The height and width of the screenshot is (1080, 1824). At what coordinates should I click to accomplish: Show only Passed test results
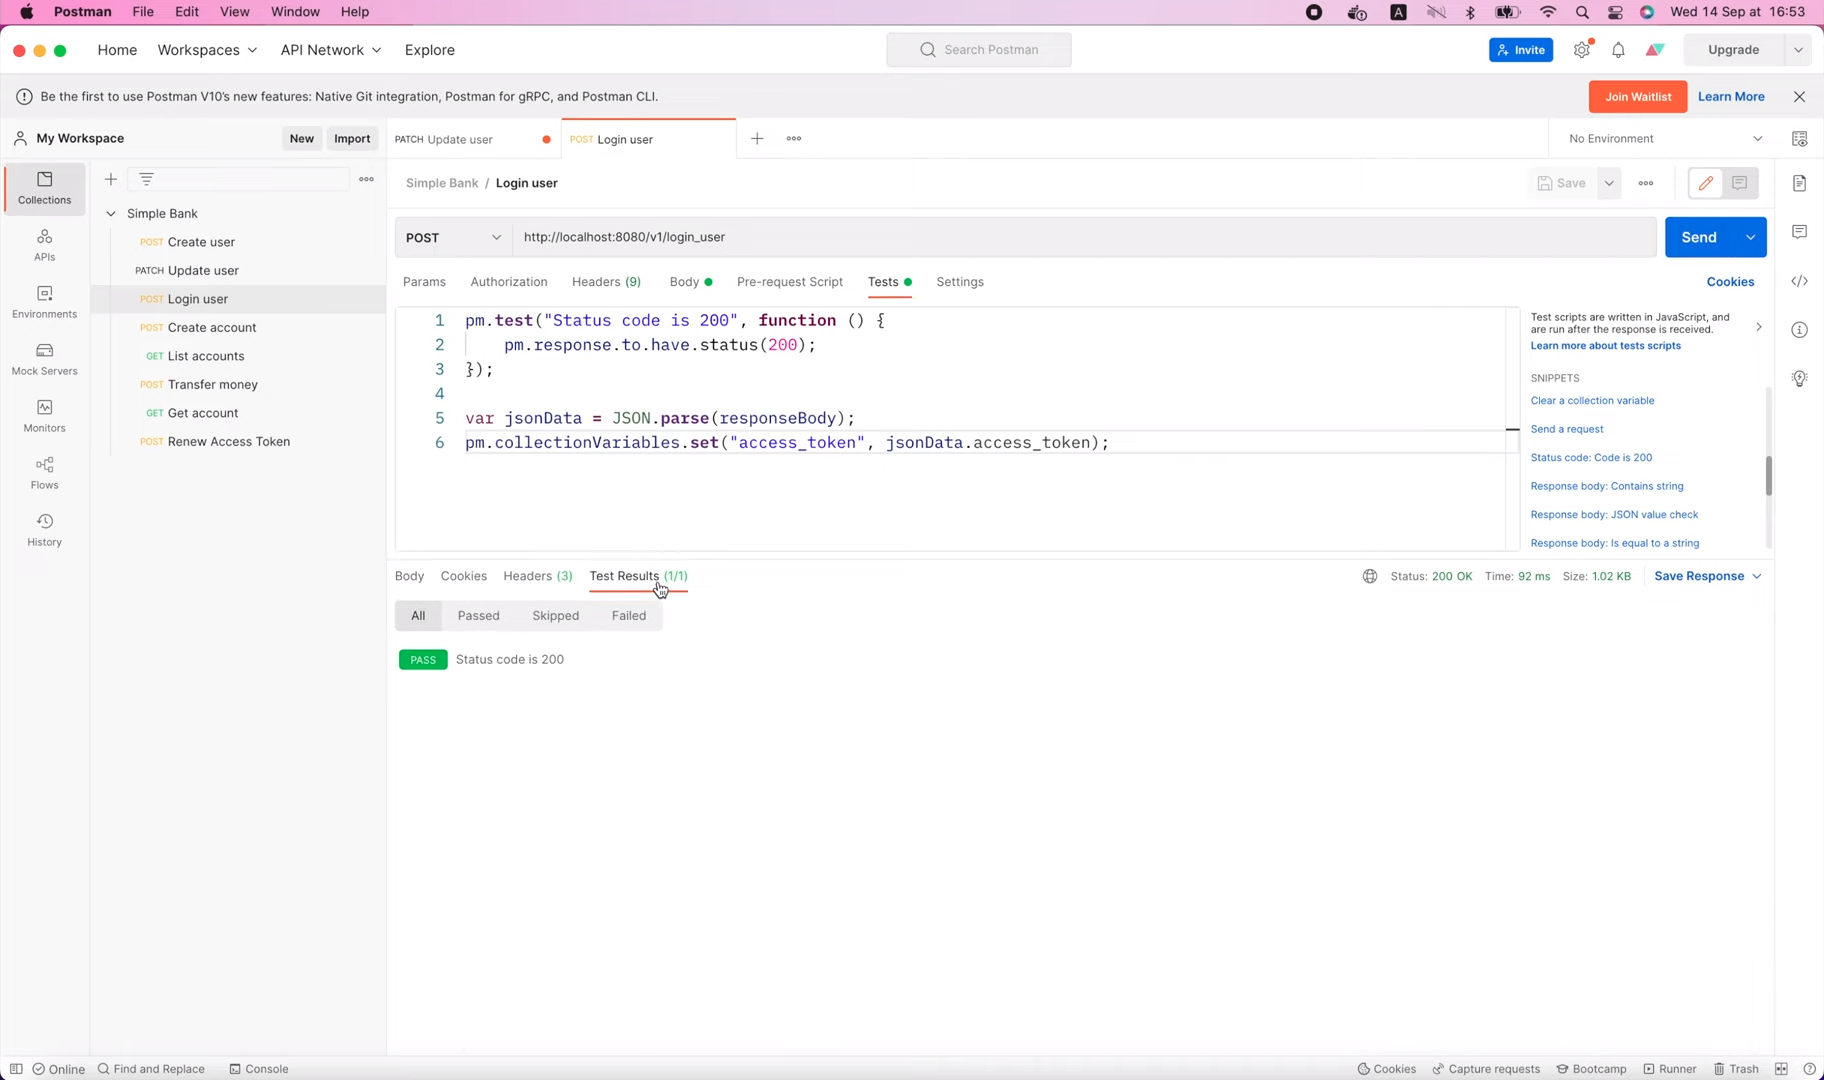click(478, 616)
